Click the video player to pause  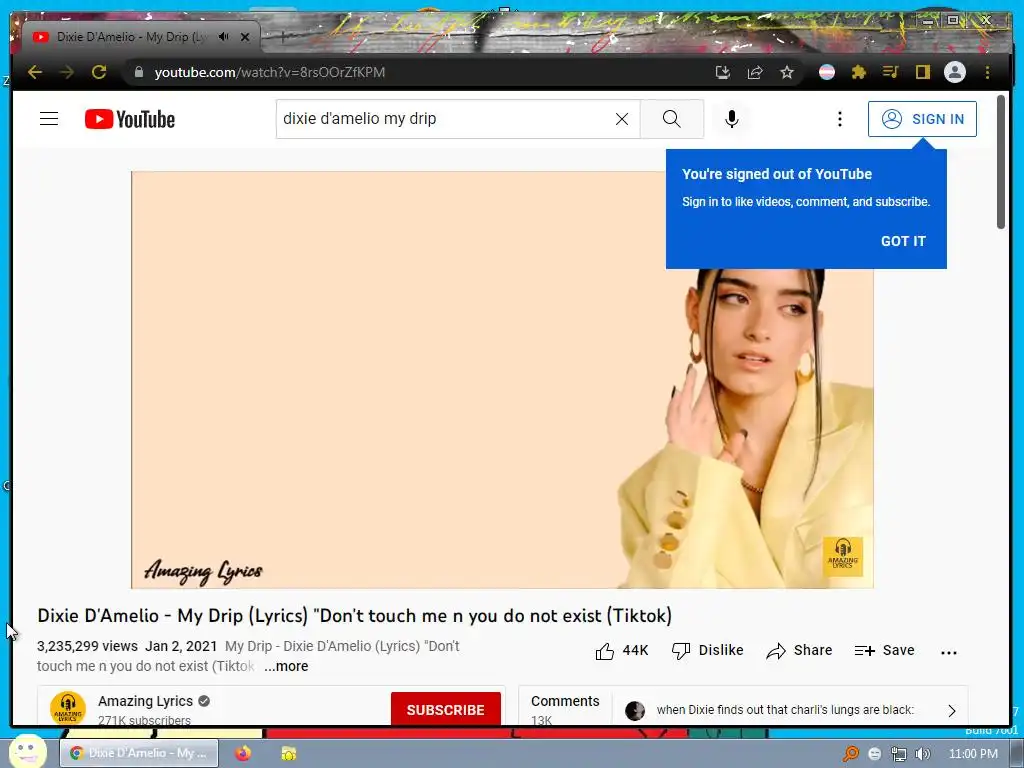(x=502, y=379)
